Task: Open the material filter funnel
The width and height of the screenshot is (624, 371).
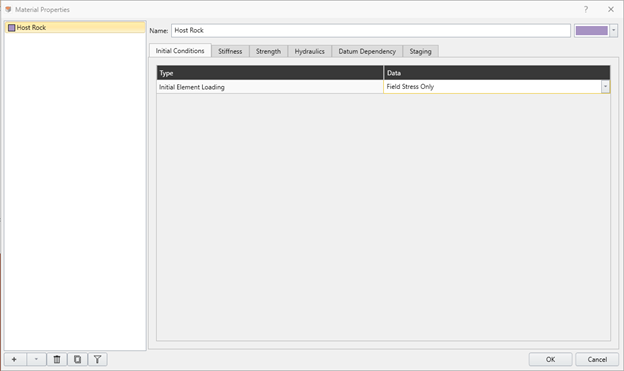Action: point(97,359)
